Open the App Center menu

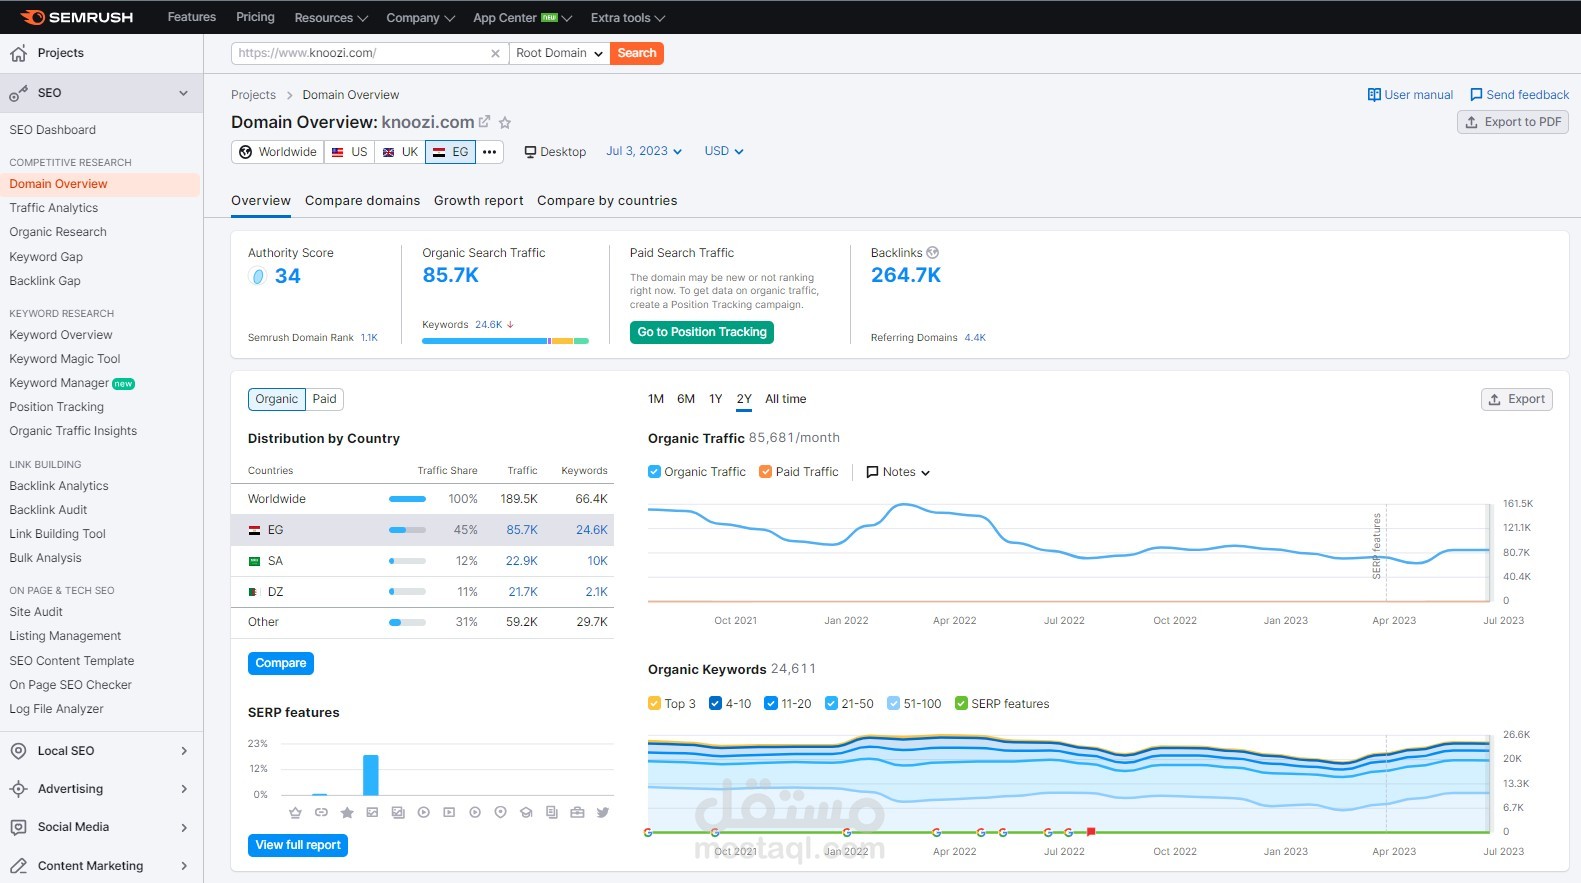pyautogui.click(x=522, y=18)
